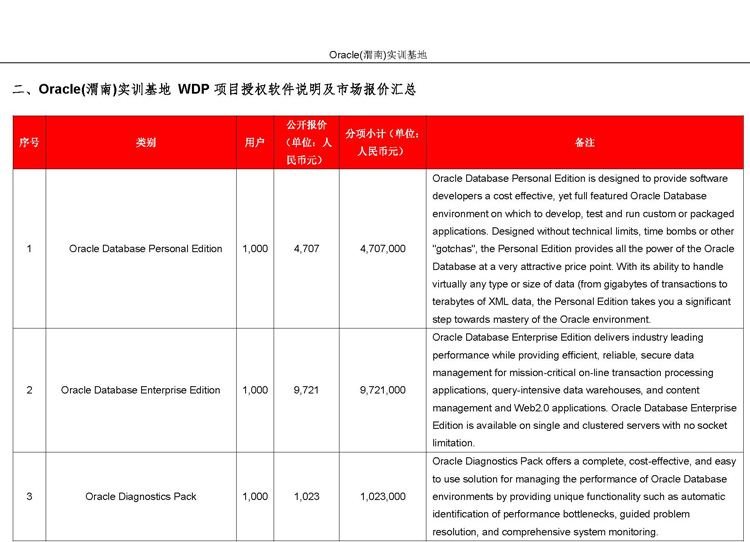The image size is (750, 542).
Task: Click the Personal Edition description paragraph
Action: point(584,249)
